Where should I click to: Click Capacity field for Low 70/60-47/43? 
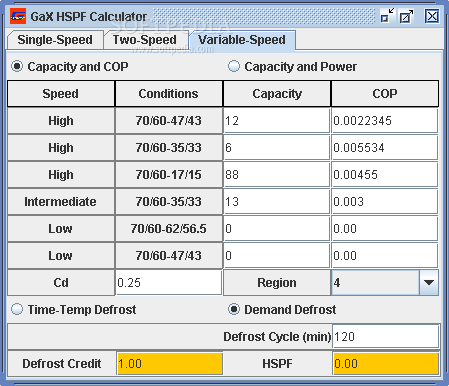click(276, 256)
